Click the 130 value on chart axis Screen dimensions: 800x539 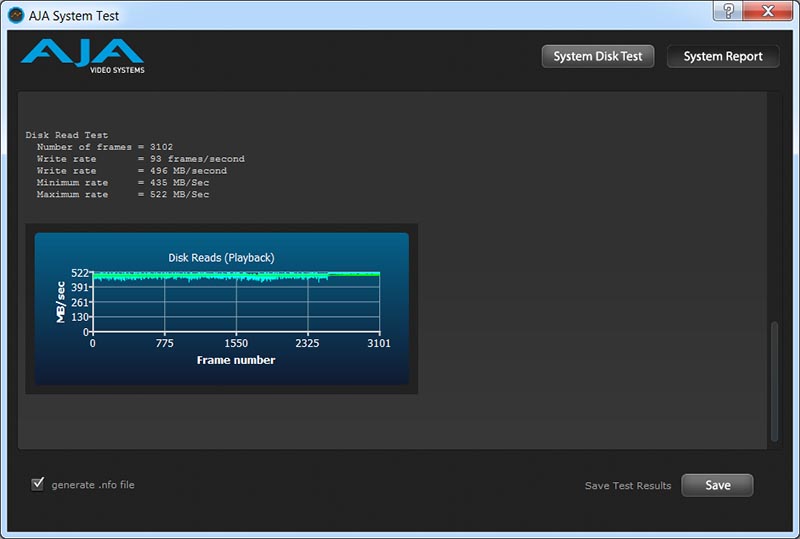click(80, 317)
